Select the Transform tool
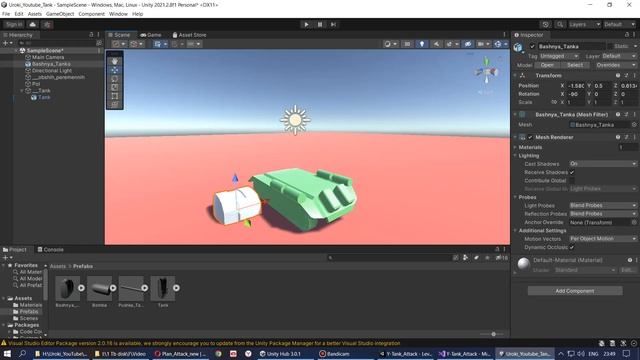 point(115,104)
